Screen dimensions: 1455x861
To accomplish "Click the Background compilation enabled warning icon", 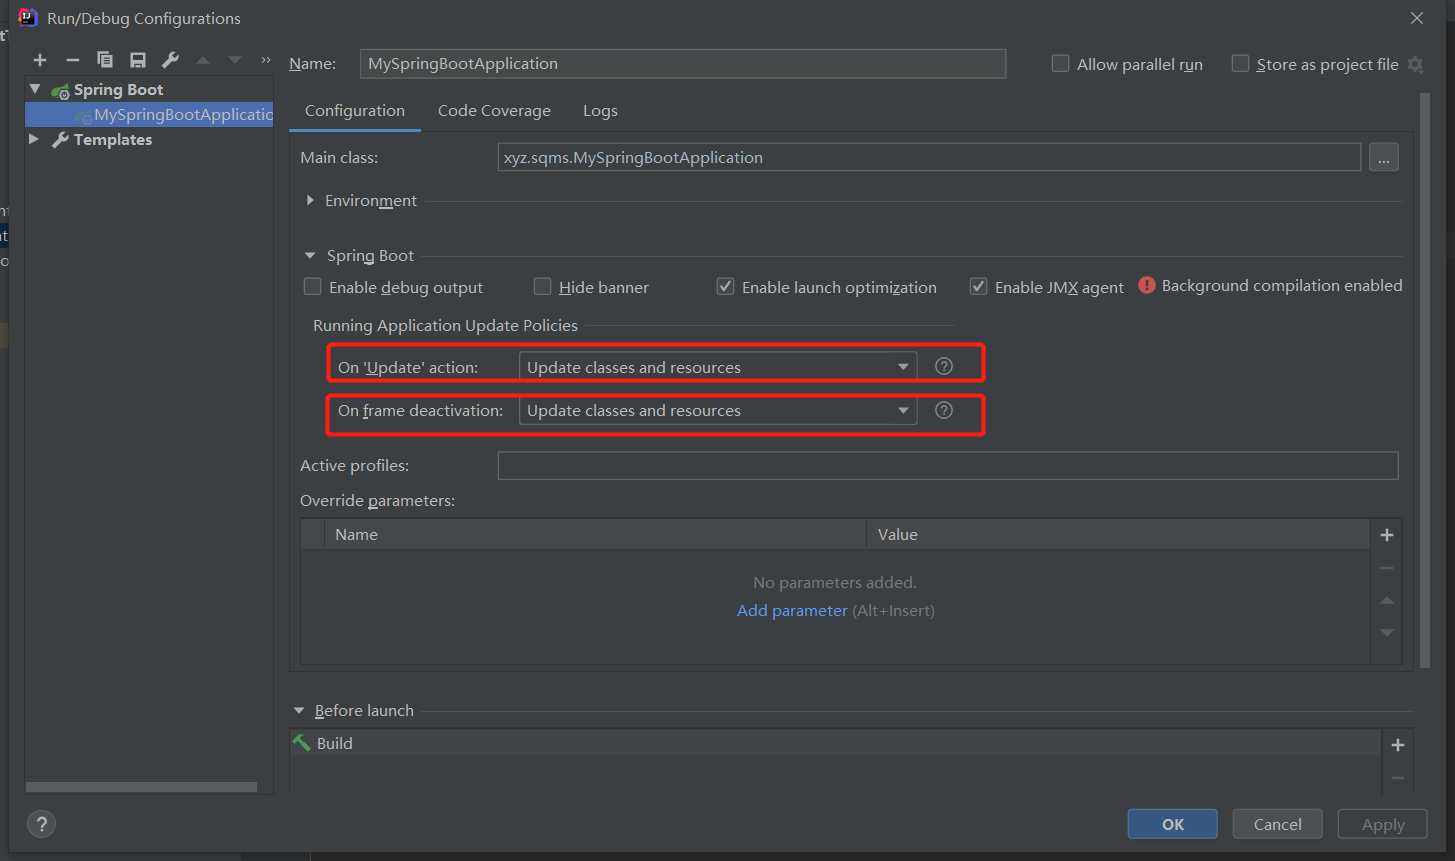I will click(x=1147, y=285).
